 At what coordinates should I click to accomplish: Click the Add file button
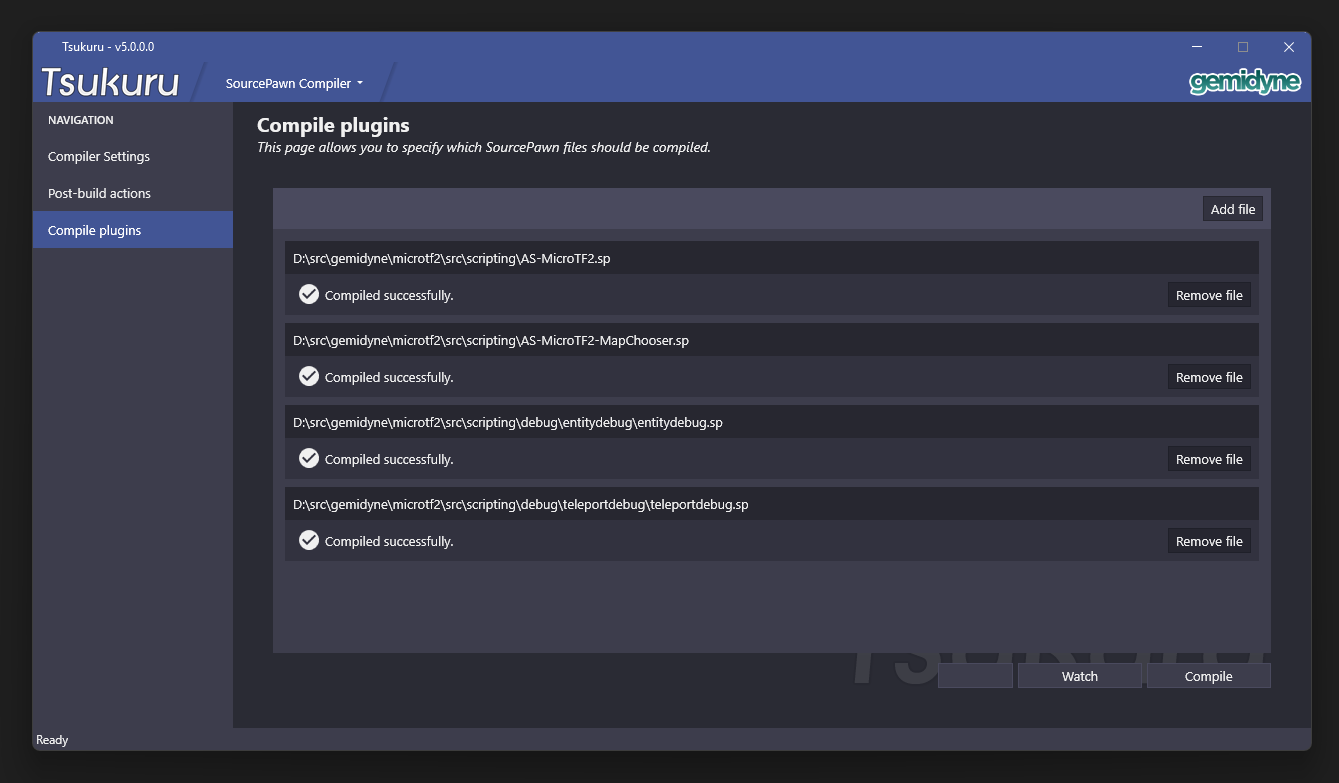coord(1232,209)
